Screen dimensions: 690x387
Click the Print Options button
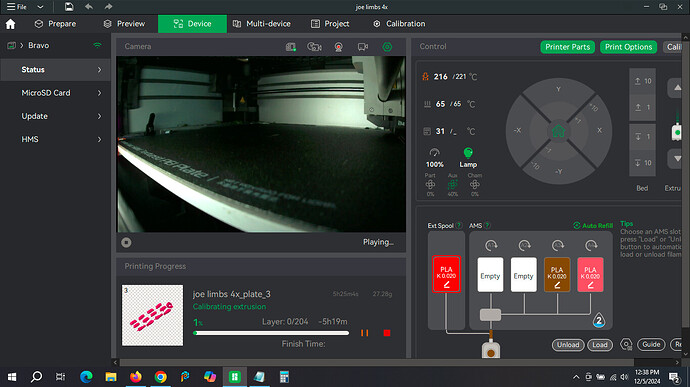click(x=628, y=47)
